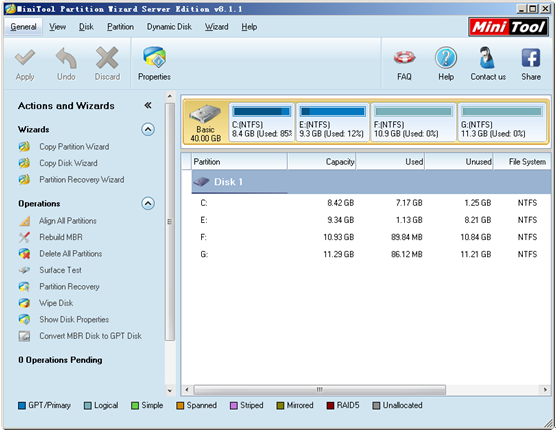The width and height of the screenshot is (556, 431).
Task: Select F:(NTFS) partition block in disk map
Action: [413, 122]
